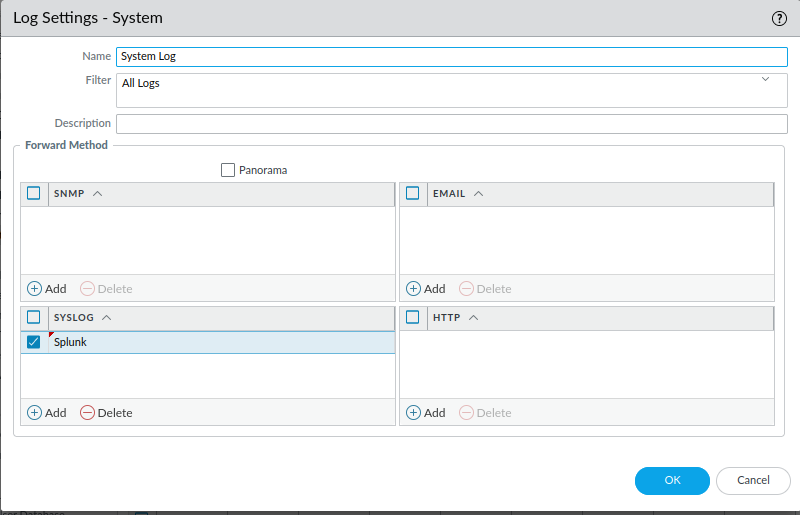This screenshot has width=800, height=515.
Task: Click into the Description field
Action: (x=452, y=124)
